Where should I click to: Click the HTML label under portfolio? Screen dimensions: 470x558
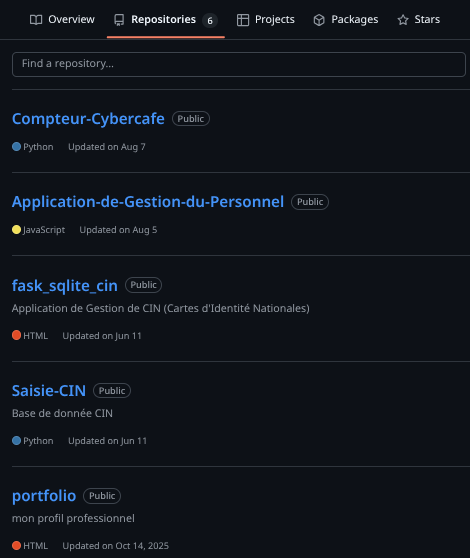[35, 546]
